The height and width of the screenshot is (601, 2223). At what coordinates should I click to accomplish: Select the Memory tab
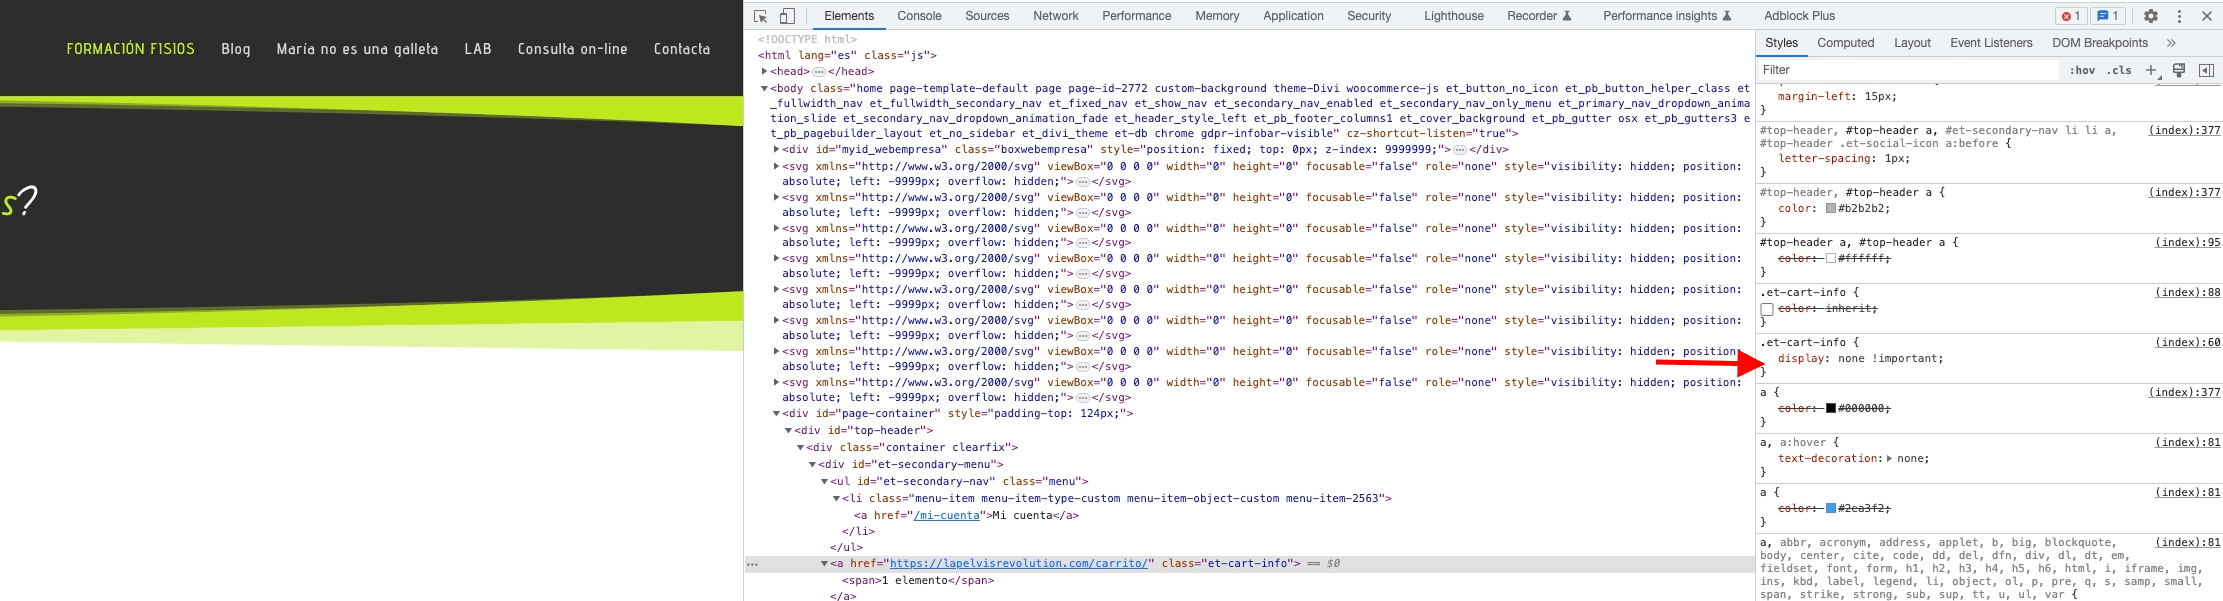(1217, 16)
